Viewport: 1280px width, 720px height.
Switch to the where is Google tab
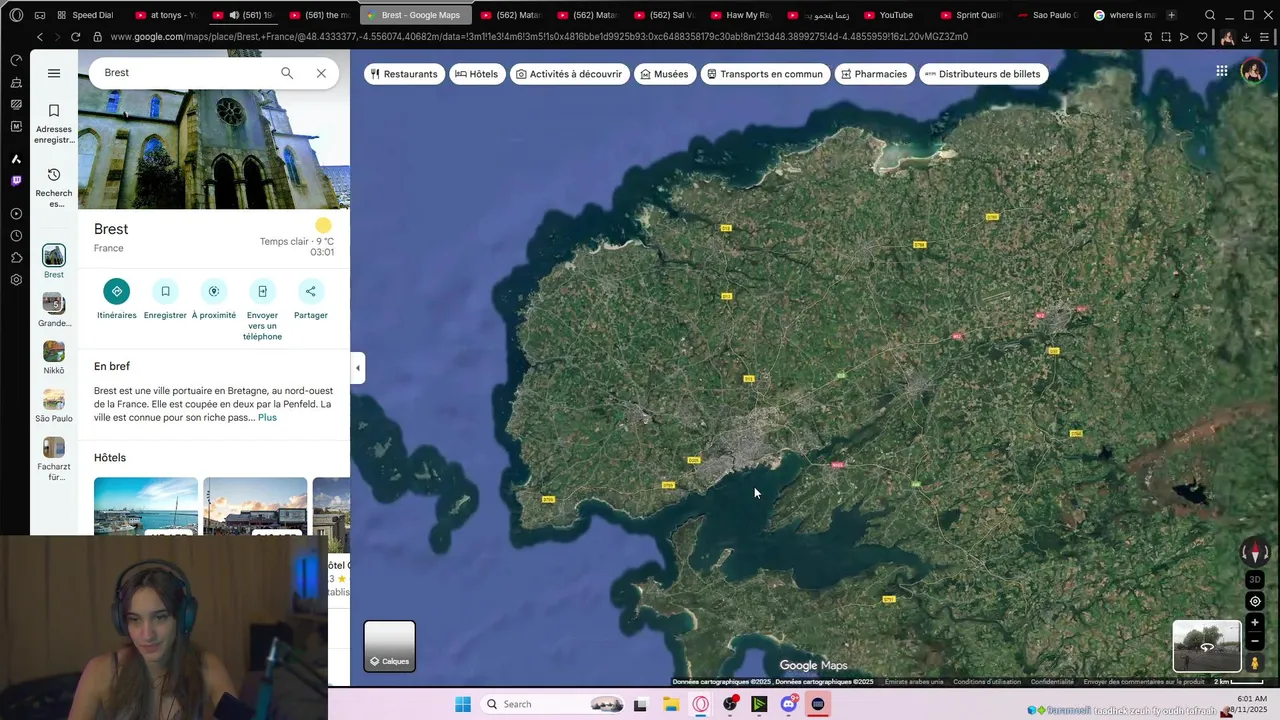[1124, 15]
